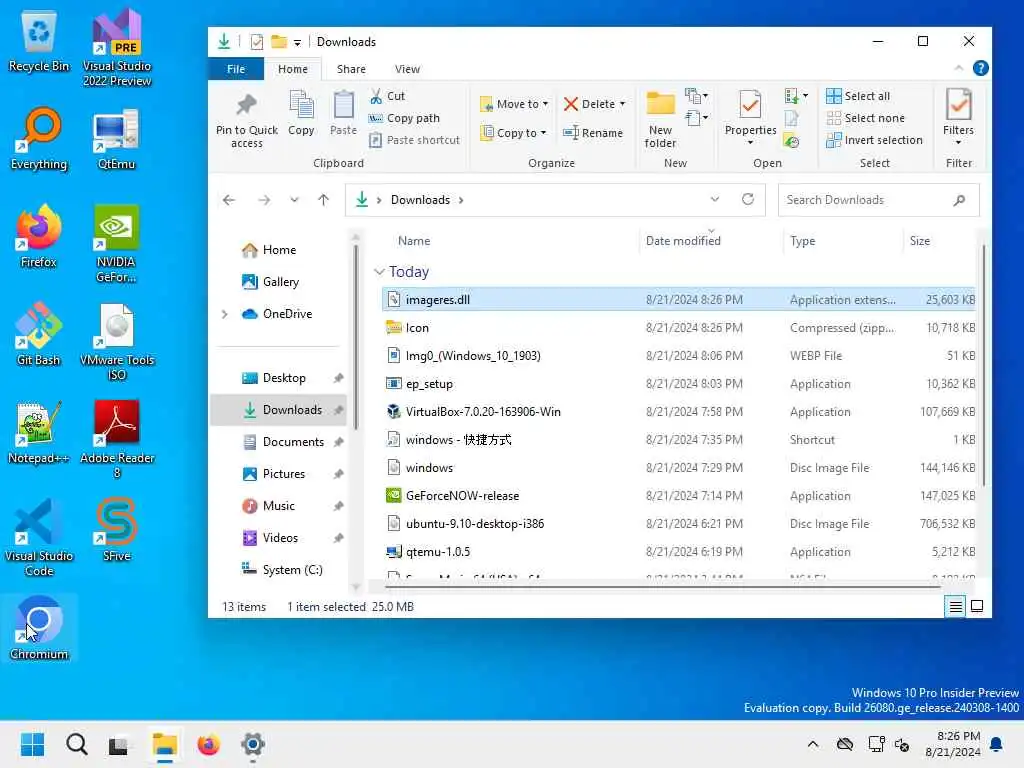Click the horizontal scrollbar of file list
Screen dimensions: 1024x768
662,586
